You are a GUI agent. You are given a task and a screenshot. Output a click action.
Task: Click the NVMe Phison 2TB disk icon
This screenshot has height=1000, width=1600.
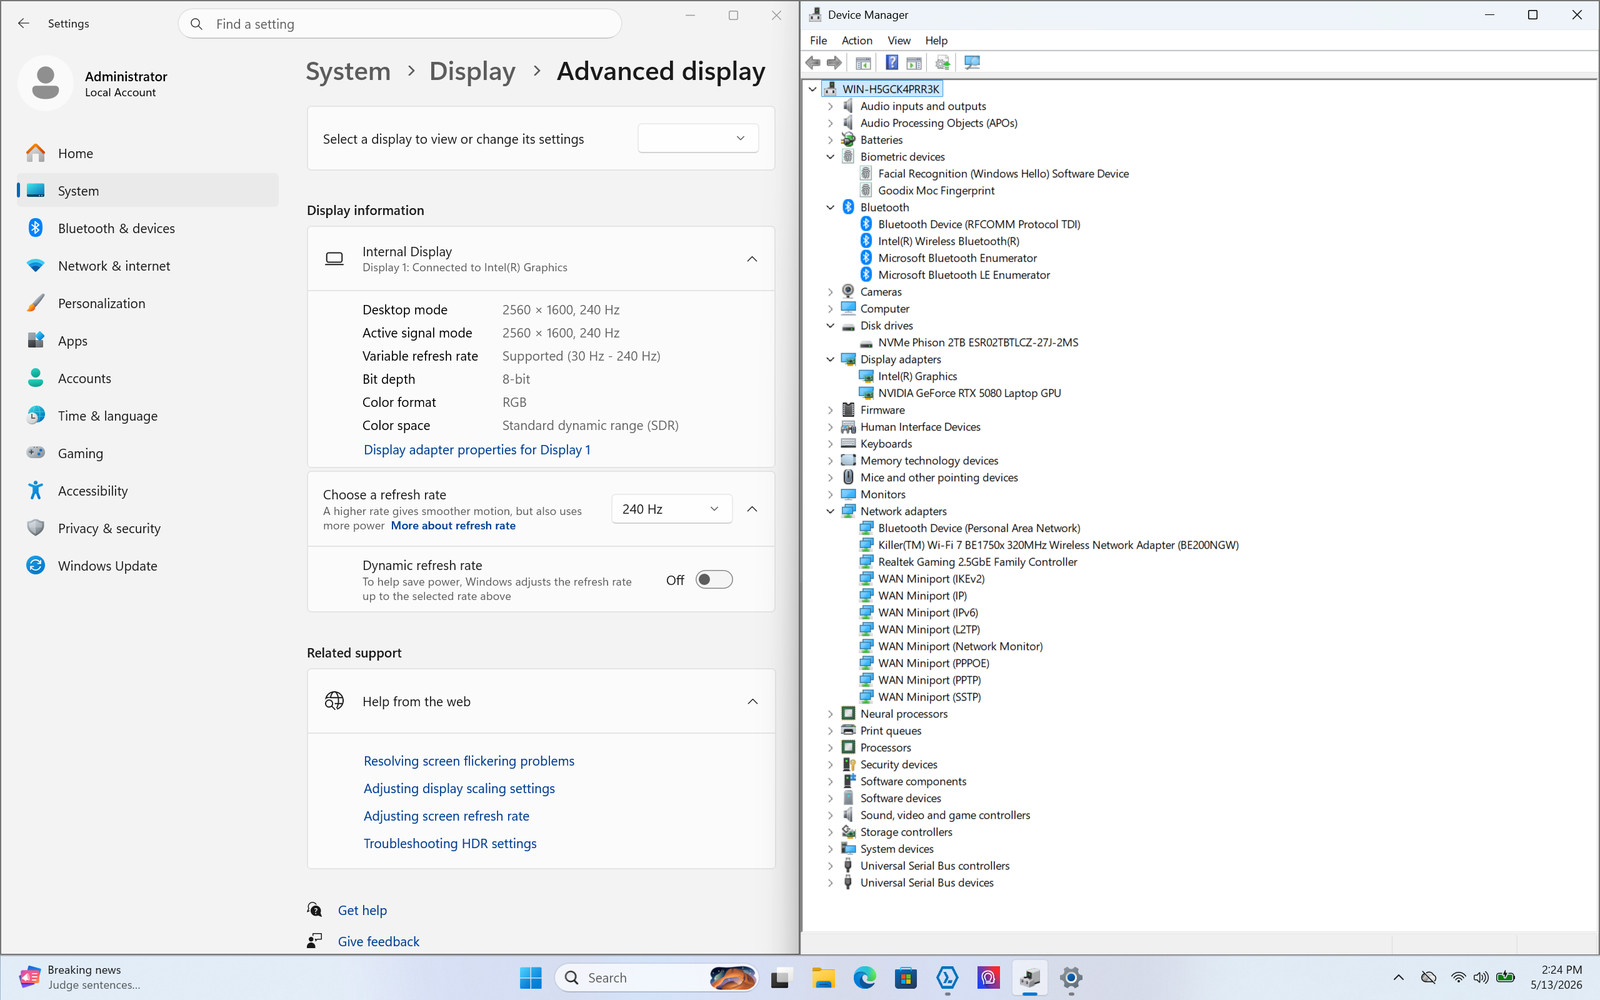[x=866, y=343]
